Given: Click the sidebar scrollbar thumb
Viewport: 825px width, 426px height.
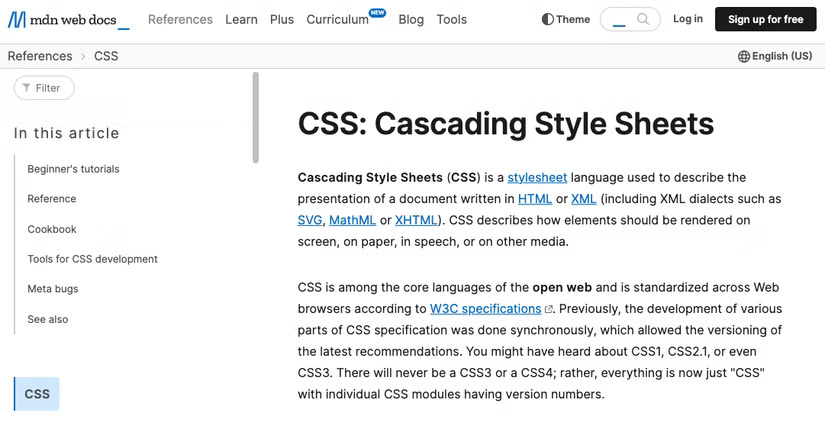Looking at the screenshot, I should point(256,117).
